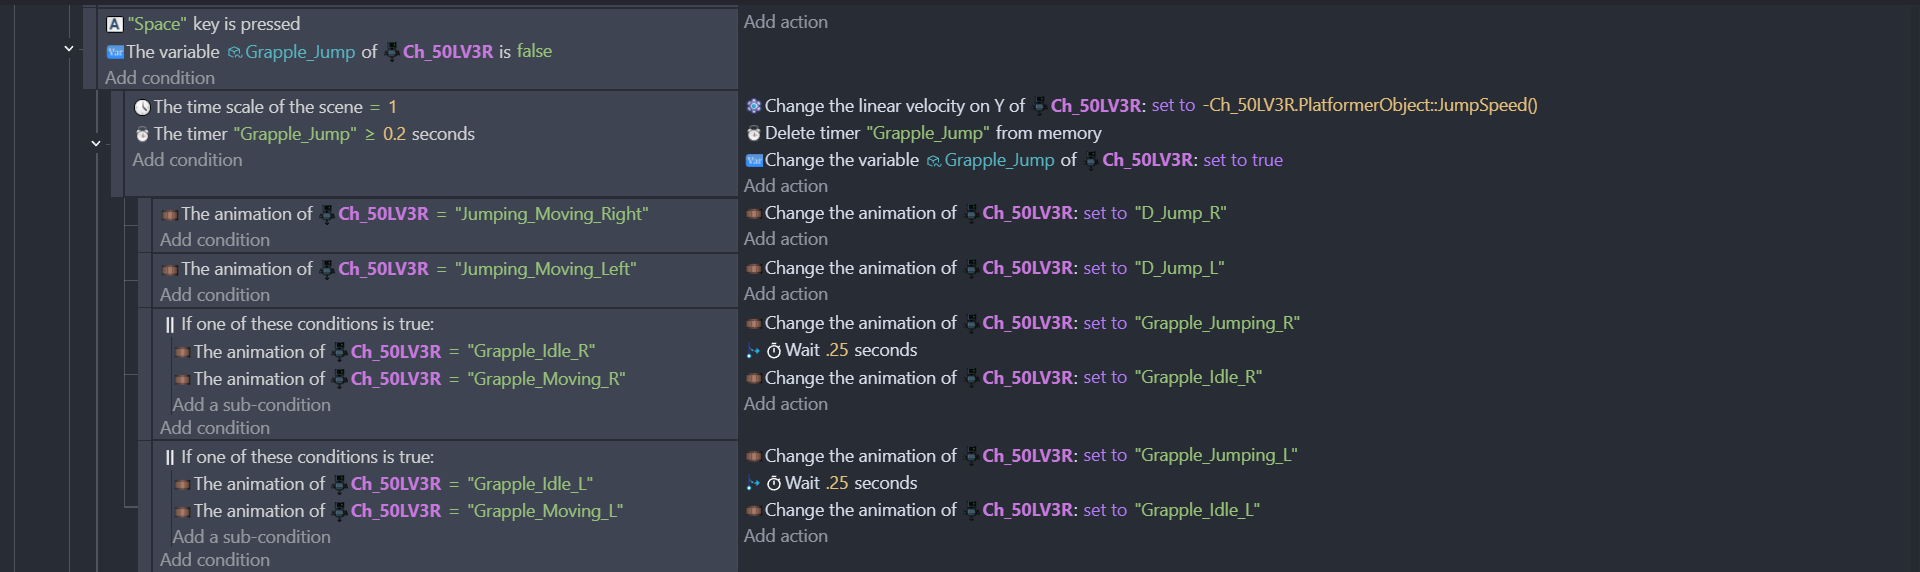Image resolution: width=1920 pixels, height=572 pixels.
Task: Click the clock icon for time scale condition
Action: click(x=142, y=107)
